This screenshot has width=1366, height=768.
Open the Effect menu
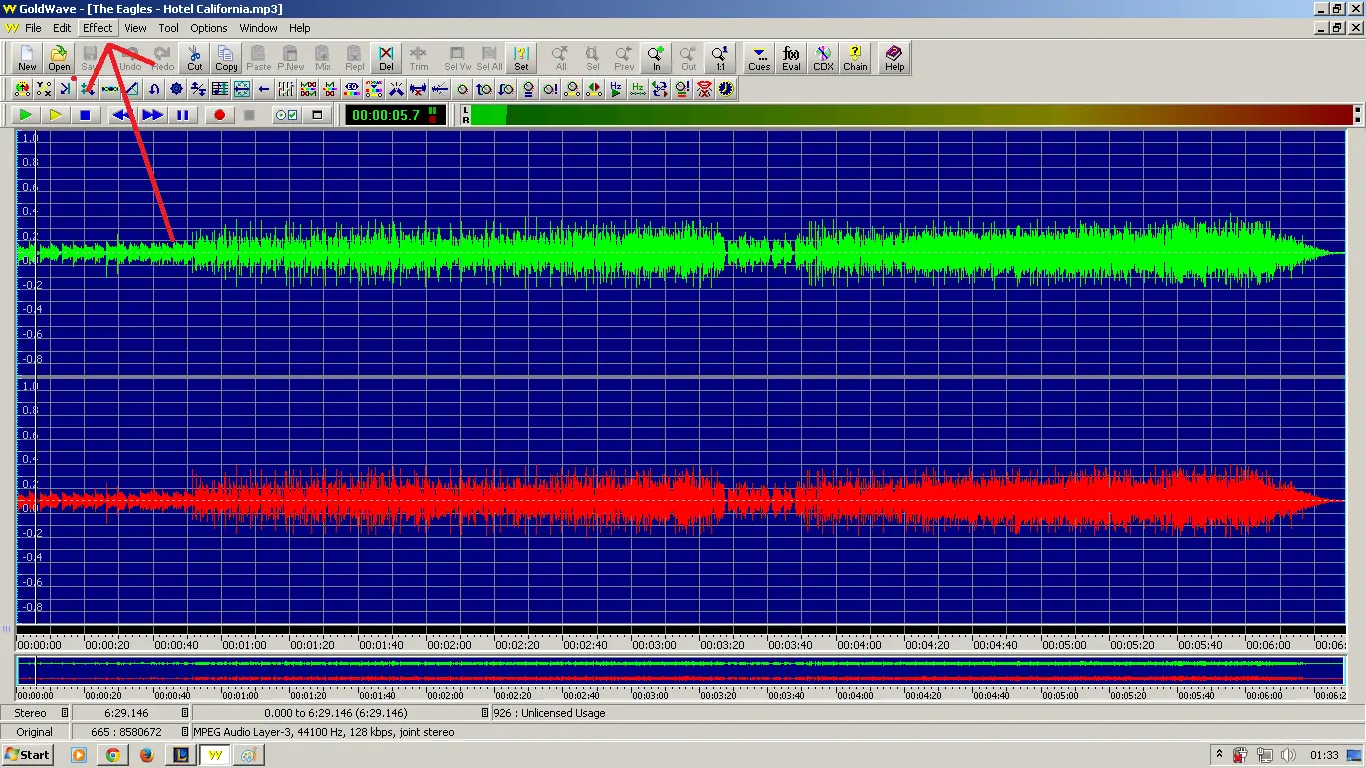click(98, 28)
